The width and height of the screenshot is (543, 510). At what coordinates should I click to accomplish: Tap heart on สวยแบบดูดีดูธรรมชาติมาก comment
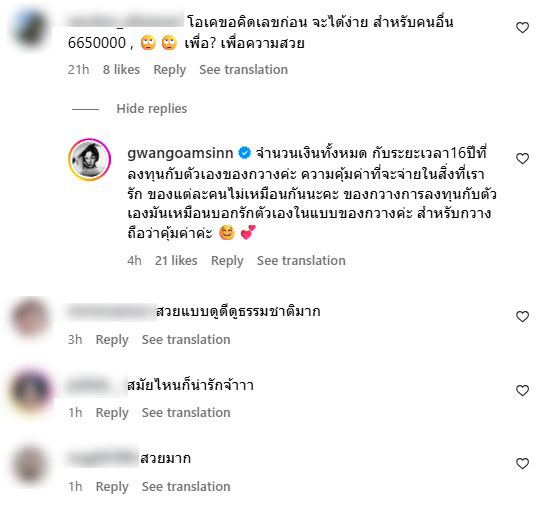[522, 316]
